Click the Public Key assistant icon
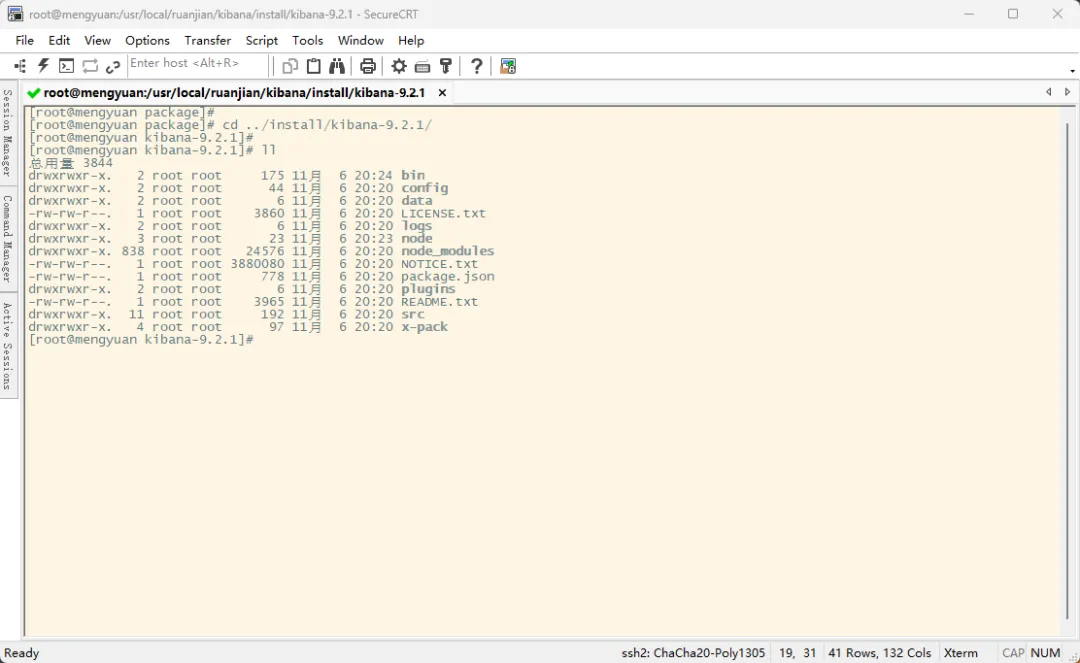 click(x=446, y=66)
